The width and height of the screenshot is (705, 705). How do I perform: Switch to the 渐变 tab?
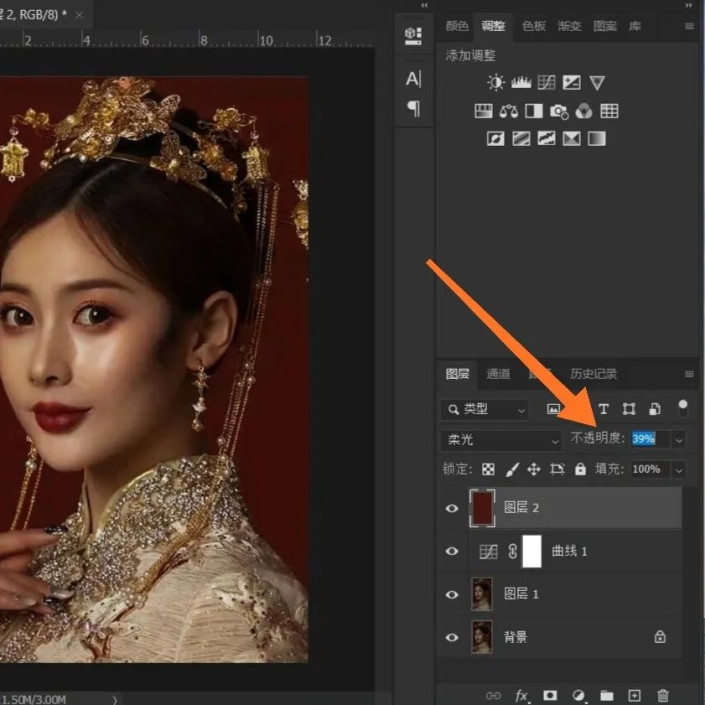pos(569,26)
